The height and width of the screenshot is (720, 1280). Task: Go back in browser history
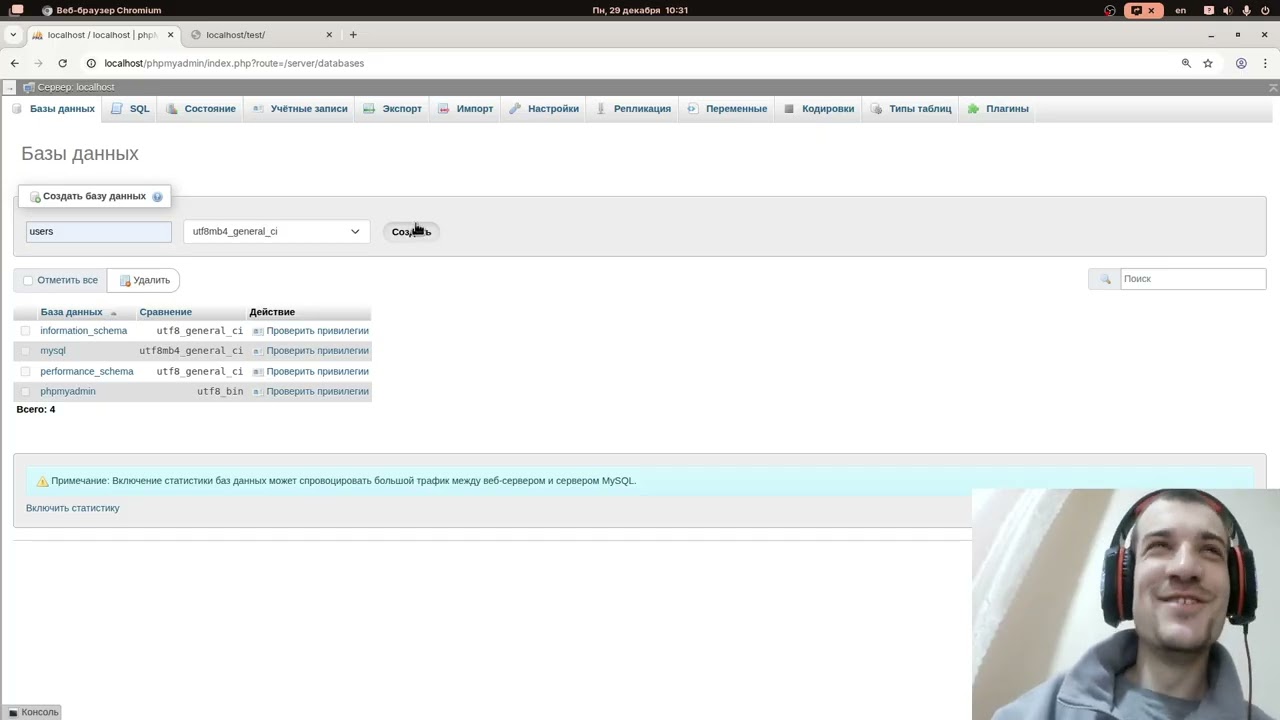pyautogui.click(x=14, y=63)
